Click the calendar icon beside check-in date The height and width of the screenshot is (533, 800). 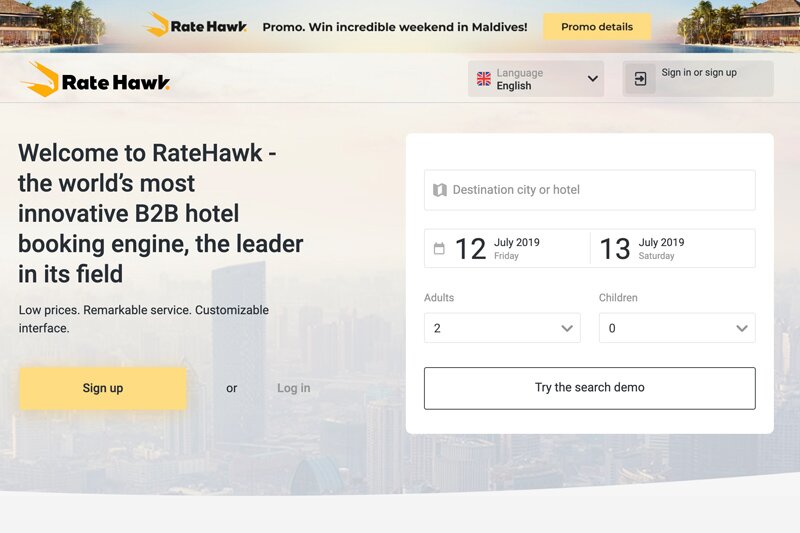439,248
